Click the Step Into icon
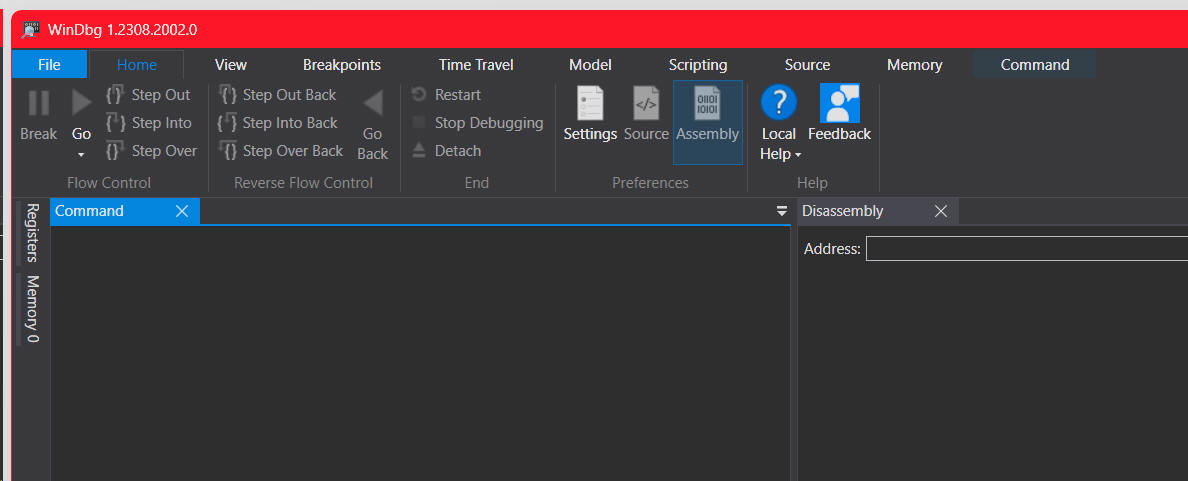This screenshot has height=481, width=1188. [115, 123]
